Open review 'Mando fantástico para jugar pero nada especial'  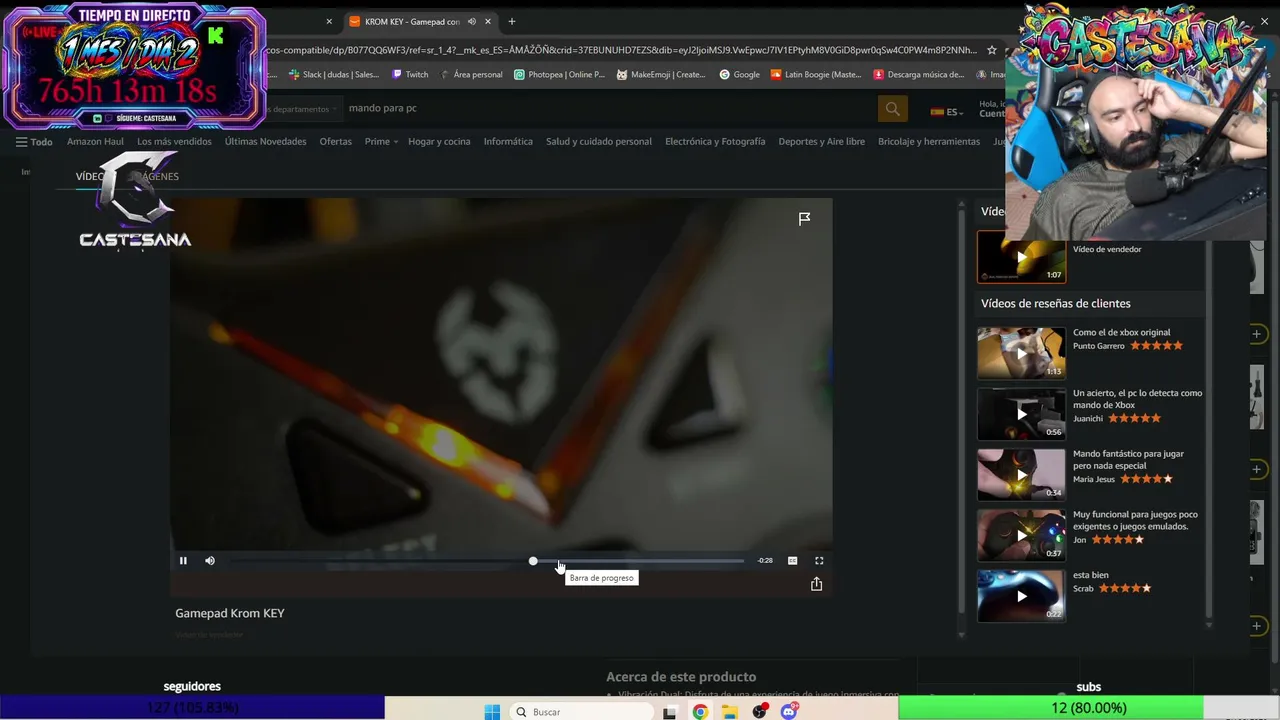pyautogui.click(x=1128, y=460)
